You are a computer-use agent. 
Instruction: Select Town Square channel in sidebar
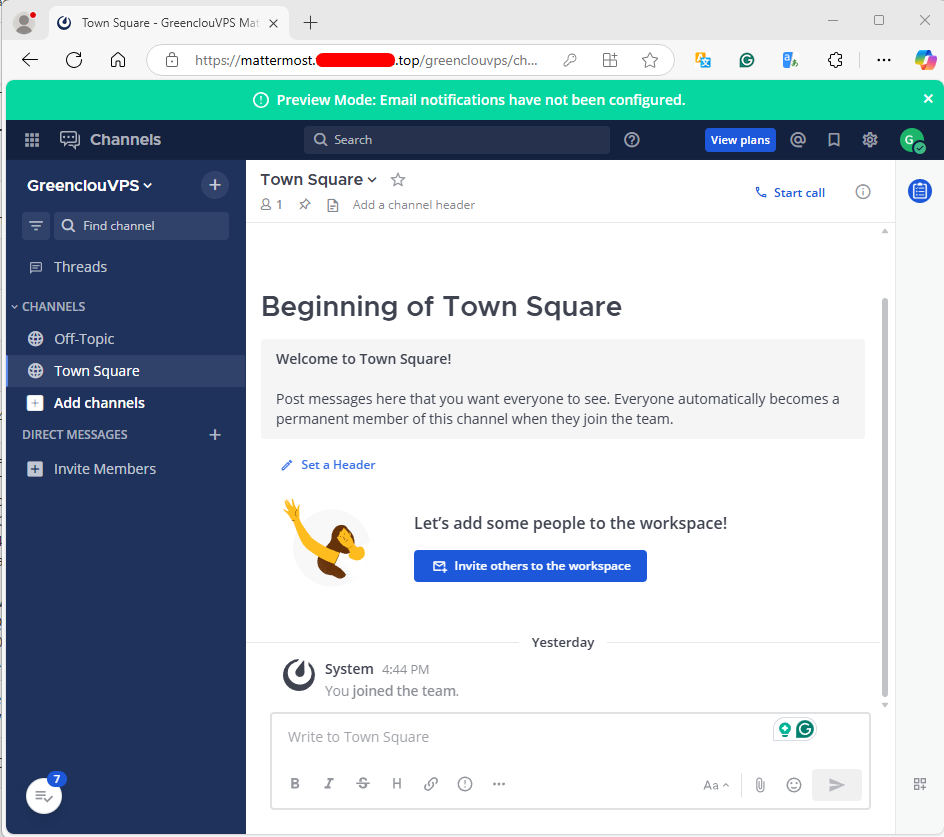click(x=126, y=371)
